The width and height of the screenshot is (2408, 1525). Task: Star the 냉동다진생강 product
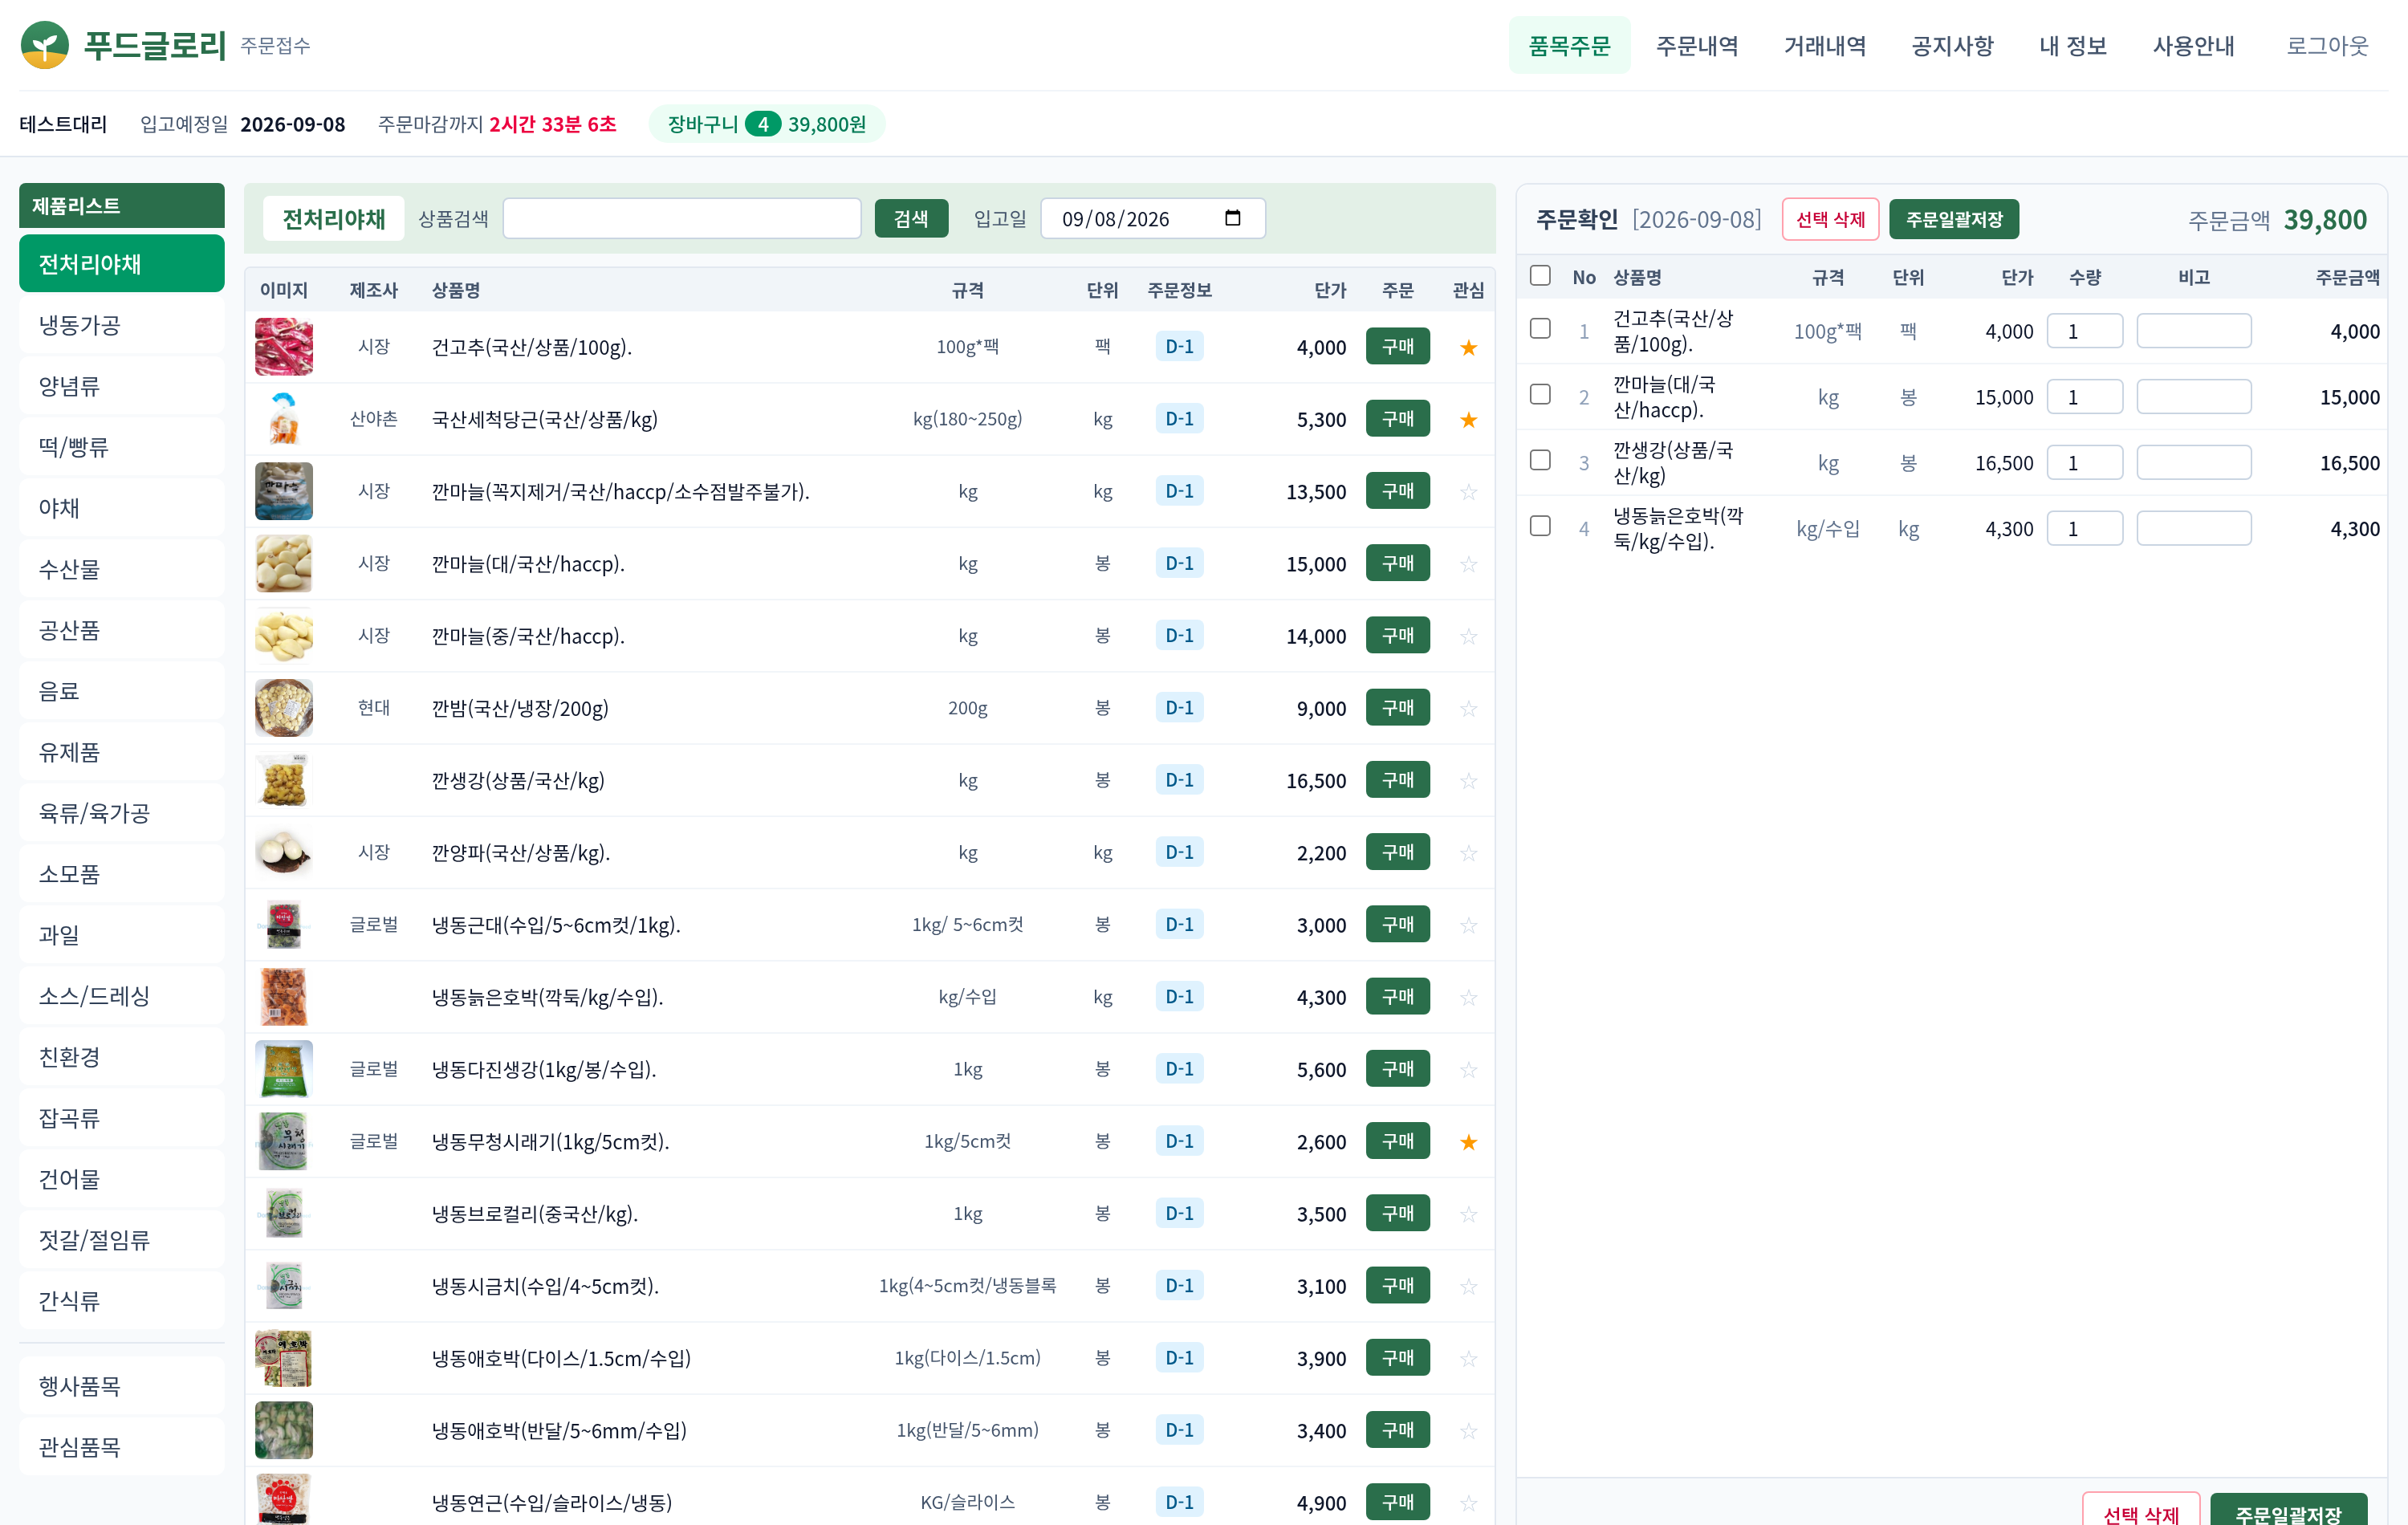click(x=1468, y=1070)
